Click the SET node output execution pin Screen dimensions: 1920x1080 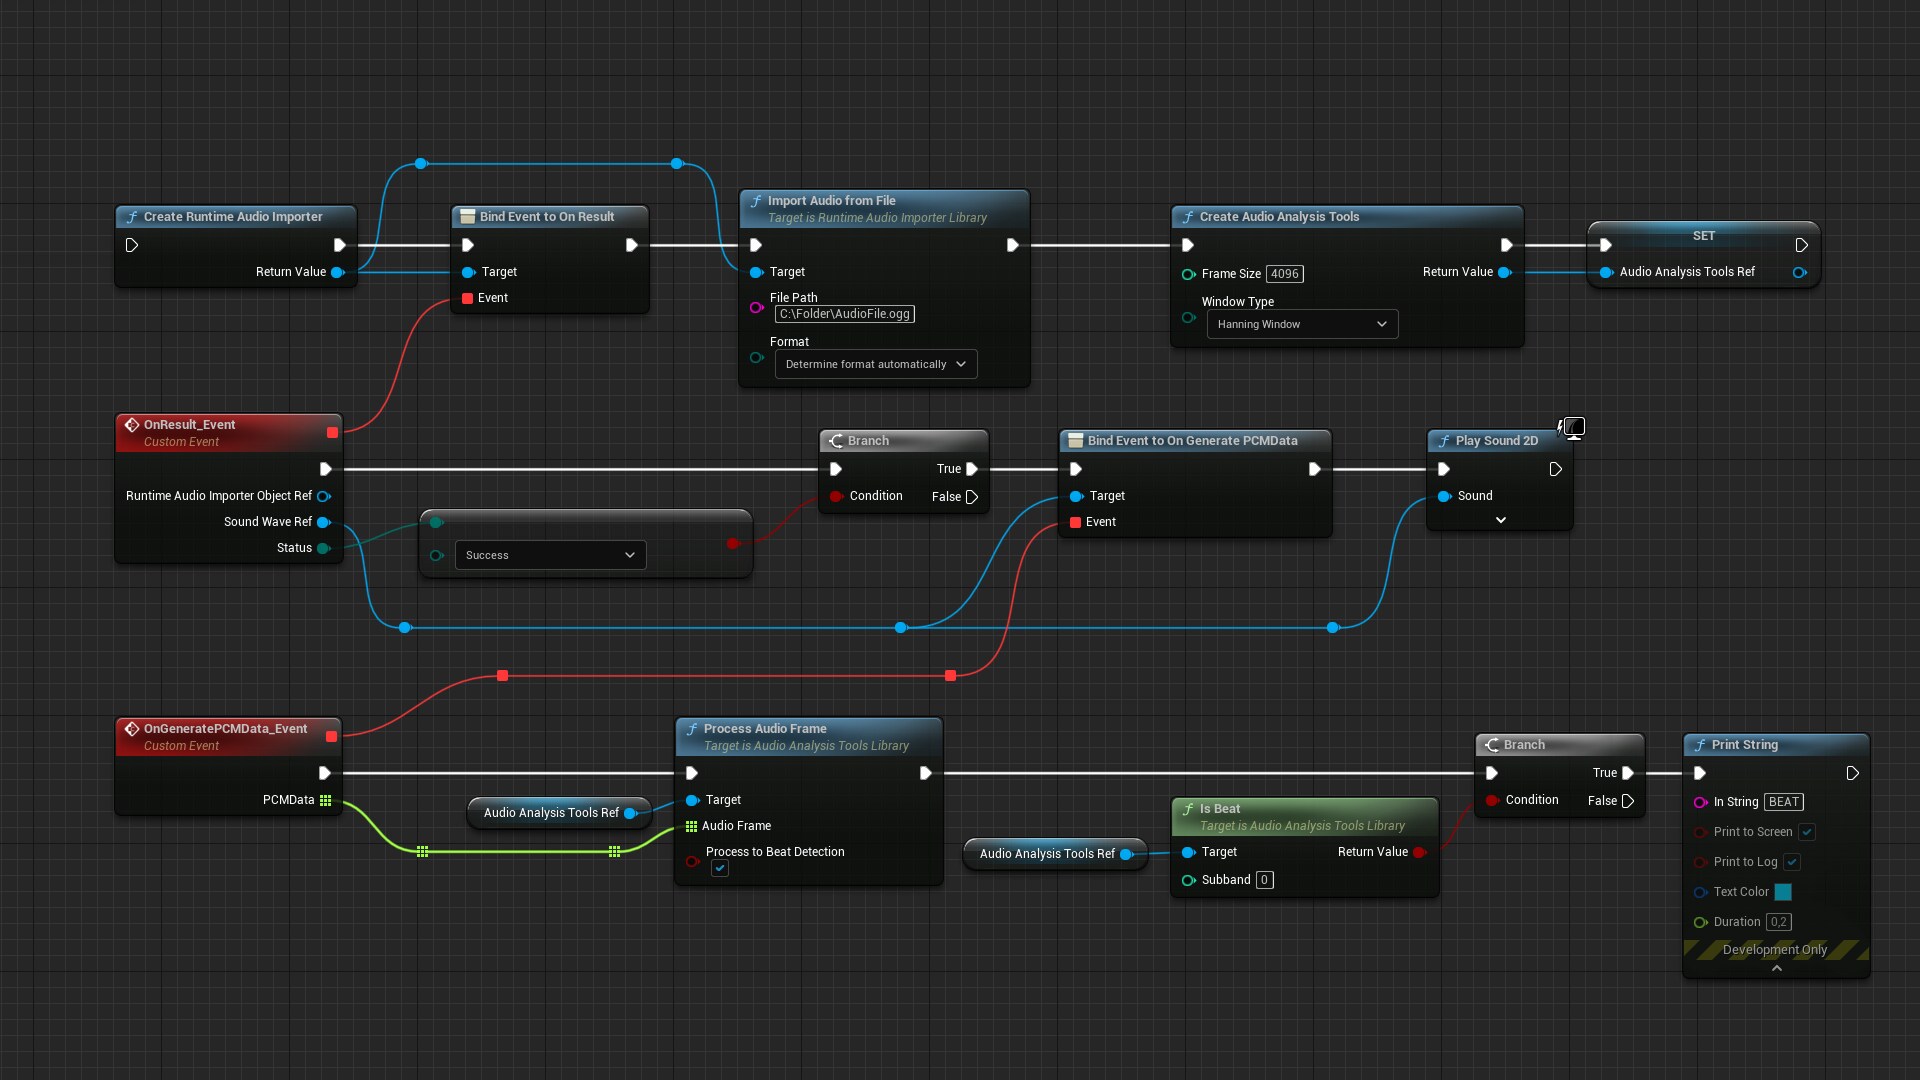pos(1801,245)
